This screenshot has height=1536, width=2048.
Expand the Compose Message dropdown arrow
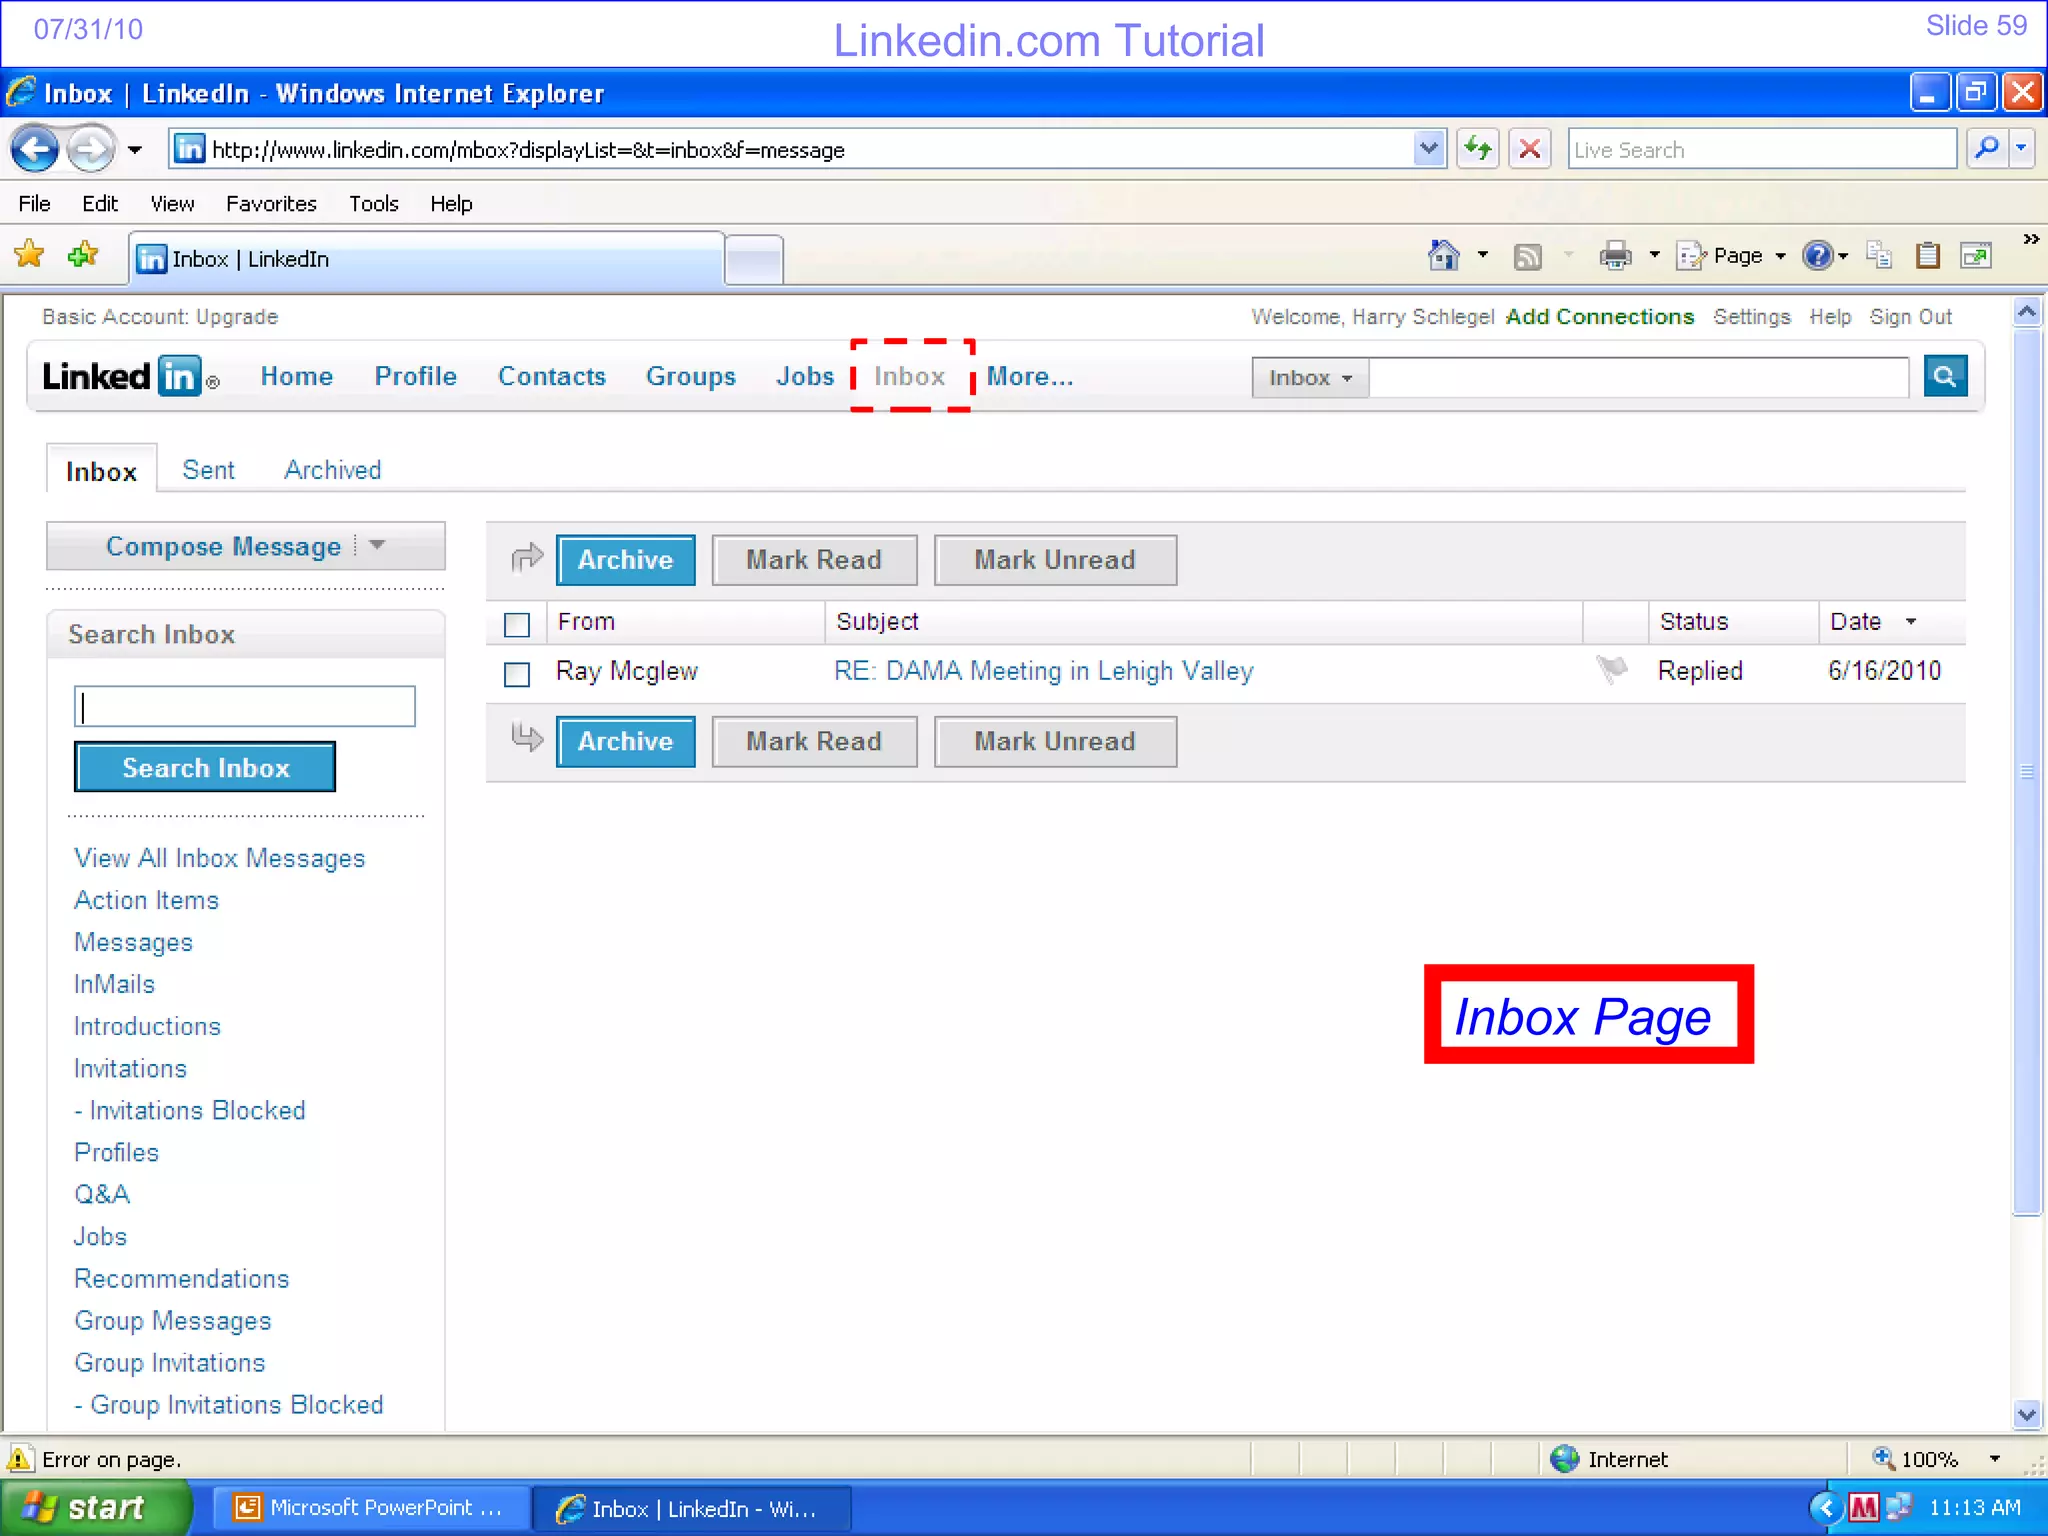377,546
